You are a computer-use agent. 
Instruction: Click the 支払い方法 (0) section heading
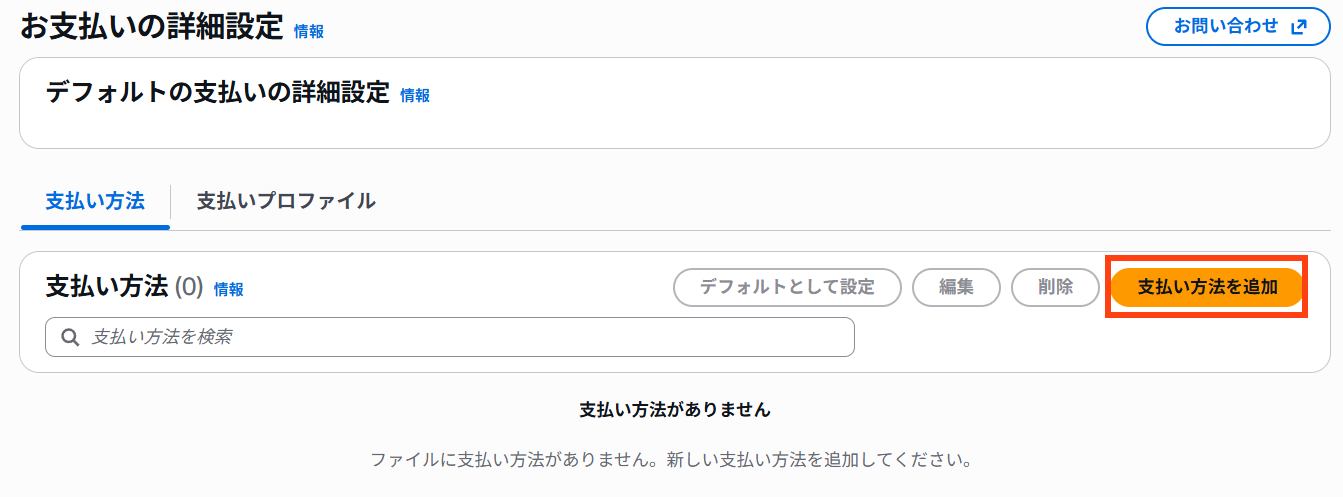click(107, 288)
